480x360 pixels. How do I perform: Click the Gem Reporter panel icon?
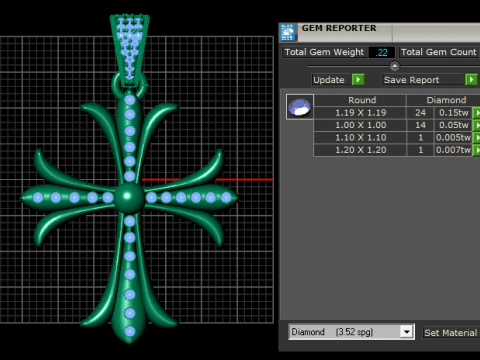pyautogui.click(x=288, y=32)
